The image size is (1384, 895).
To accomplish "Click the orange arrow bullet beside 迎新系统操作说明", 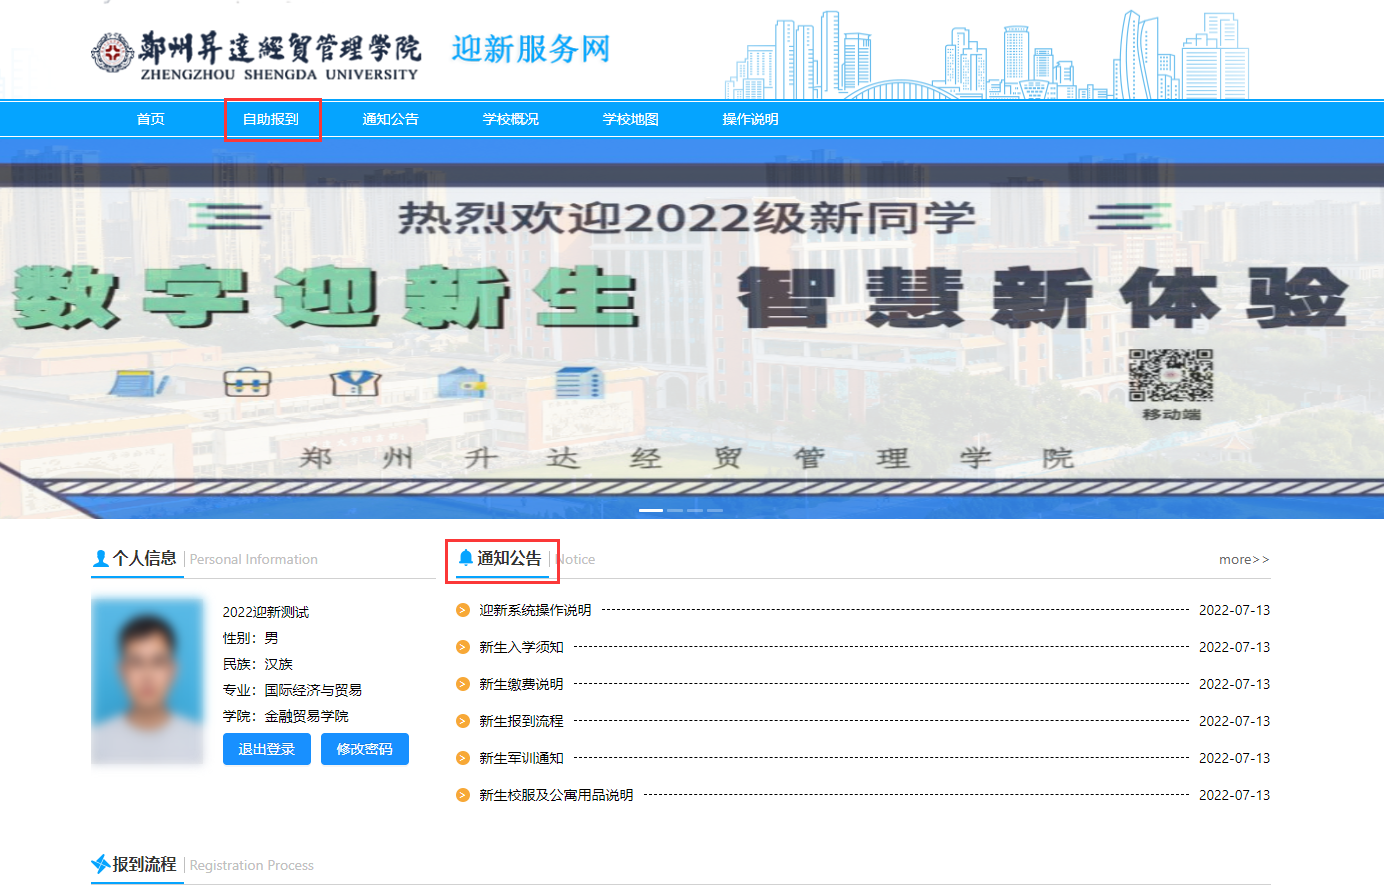I will point(463,610).
